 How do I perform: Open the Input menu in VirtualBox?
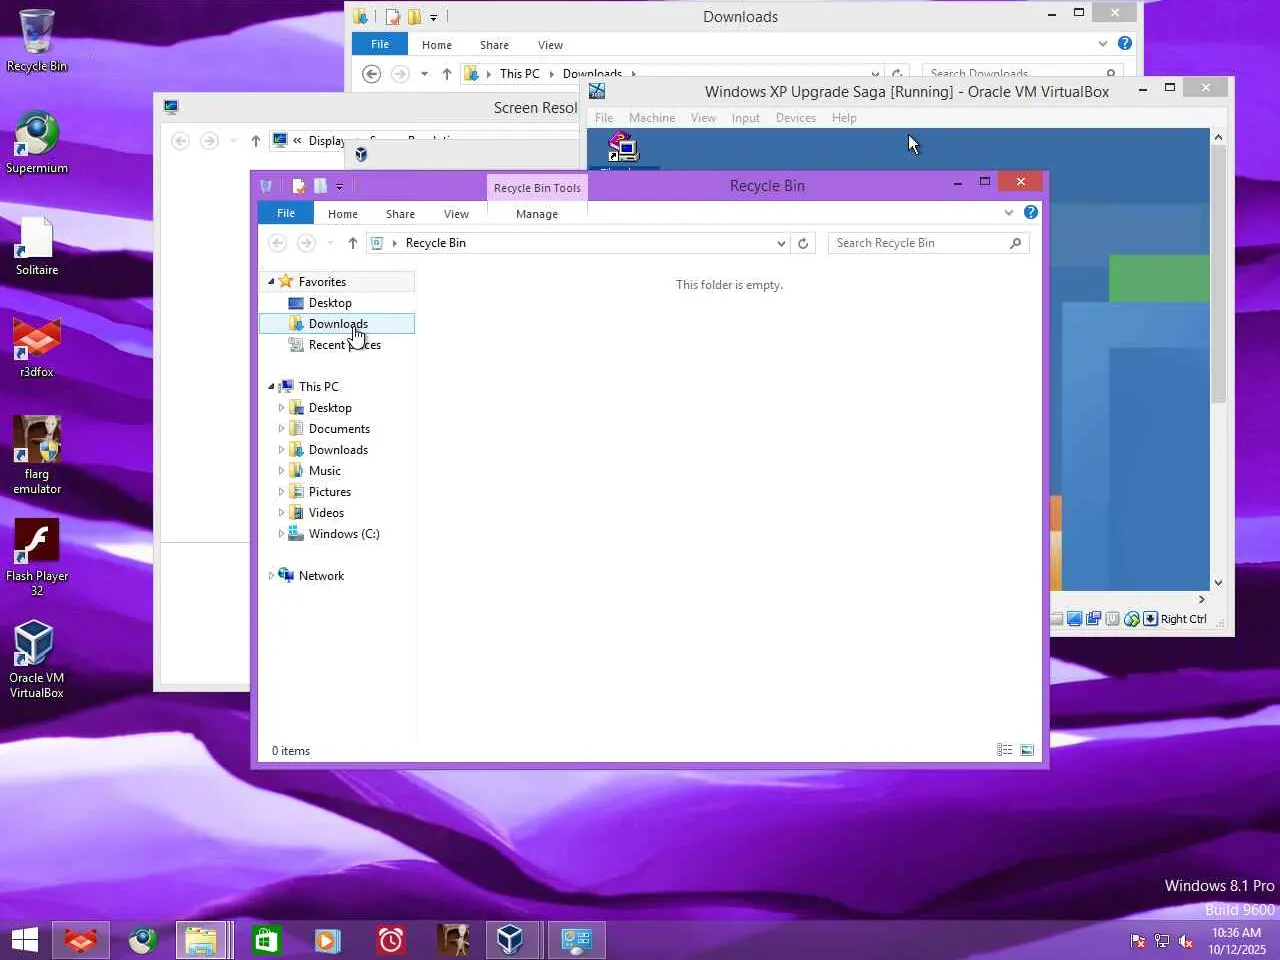746,118
